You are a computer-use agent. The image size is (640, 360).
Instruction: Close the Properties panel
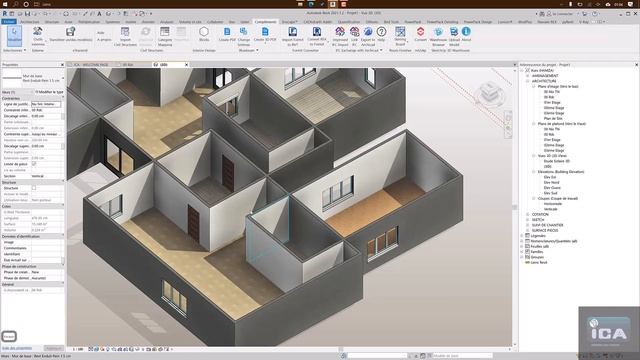point(62,64)
